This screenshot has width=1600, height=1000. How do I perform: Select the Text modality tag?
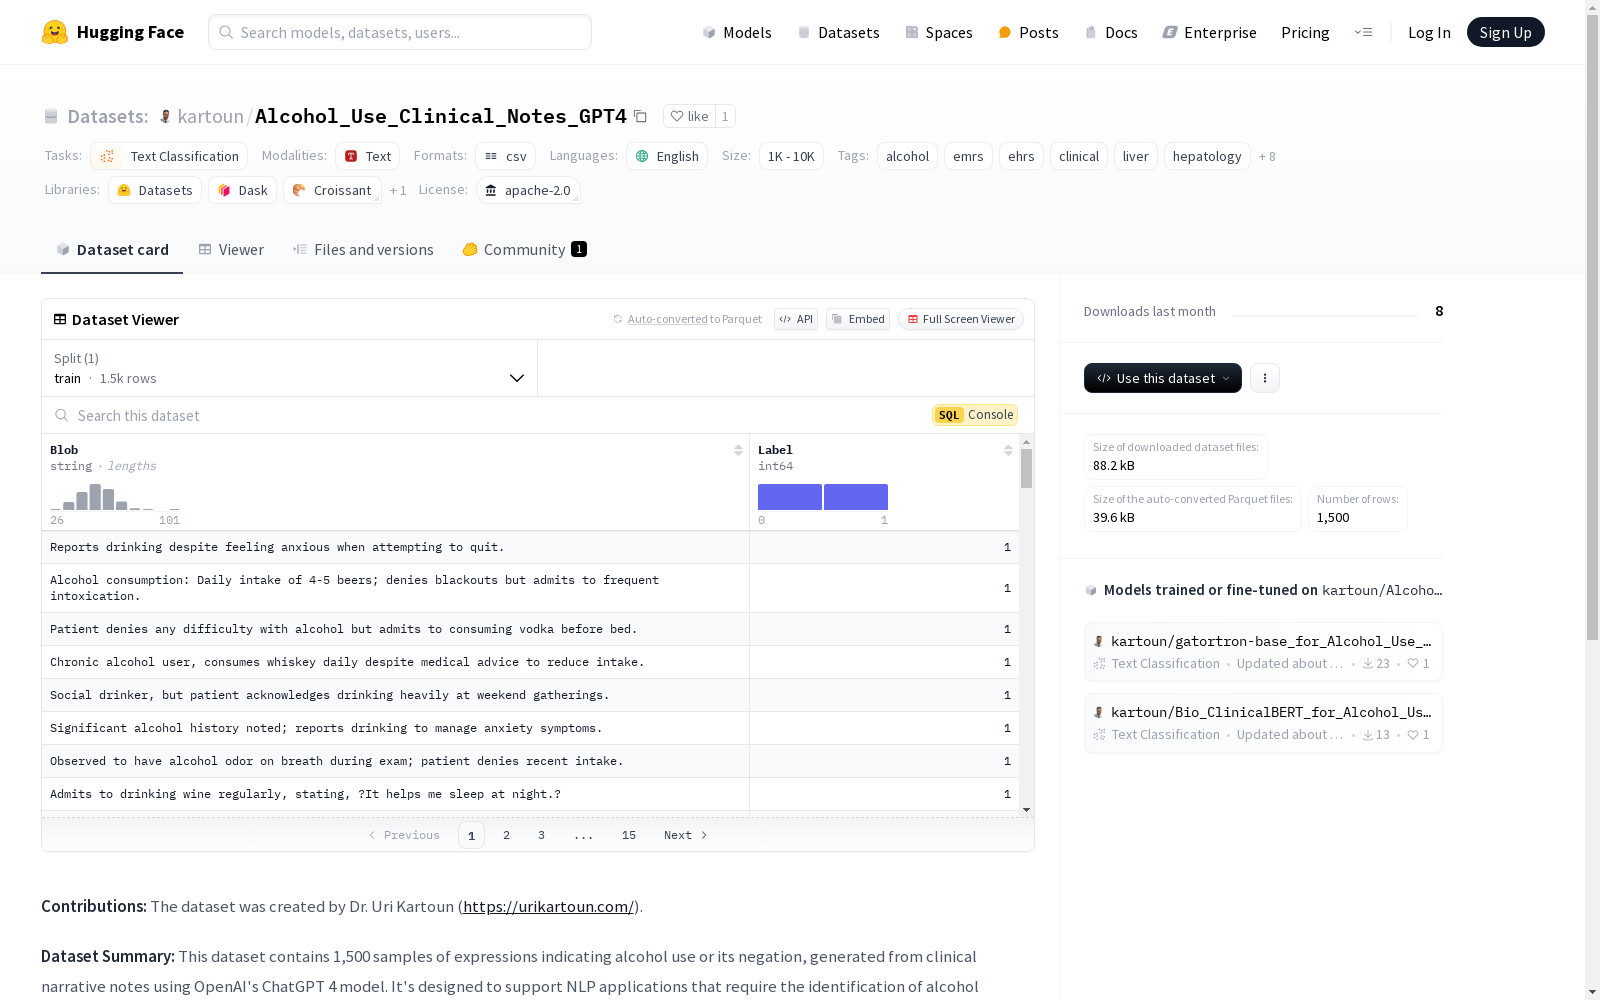(367, 156)
